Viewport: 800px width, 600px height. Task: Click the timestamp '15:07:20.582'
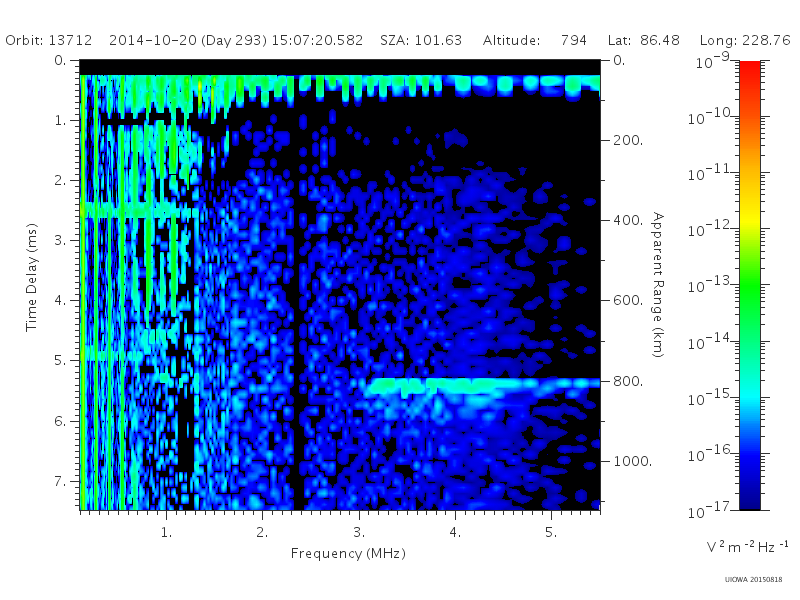(x=317, y=40)
